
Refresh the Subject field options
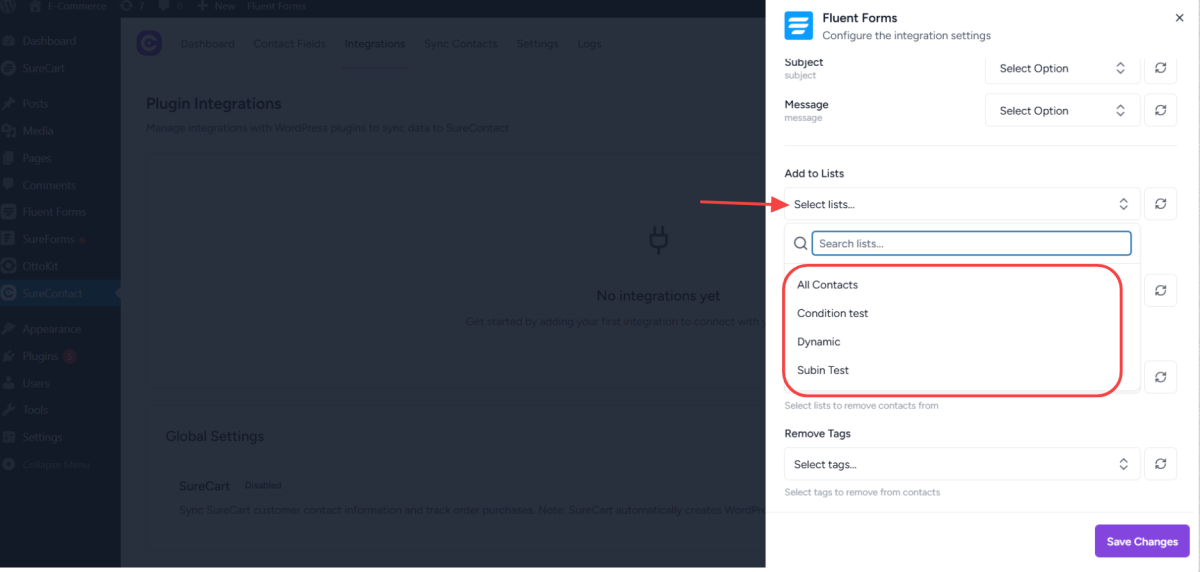pos(1160,68)
